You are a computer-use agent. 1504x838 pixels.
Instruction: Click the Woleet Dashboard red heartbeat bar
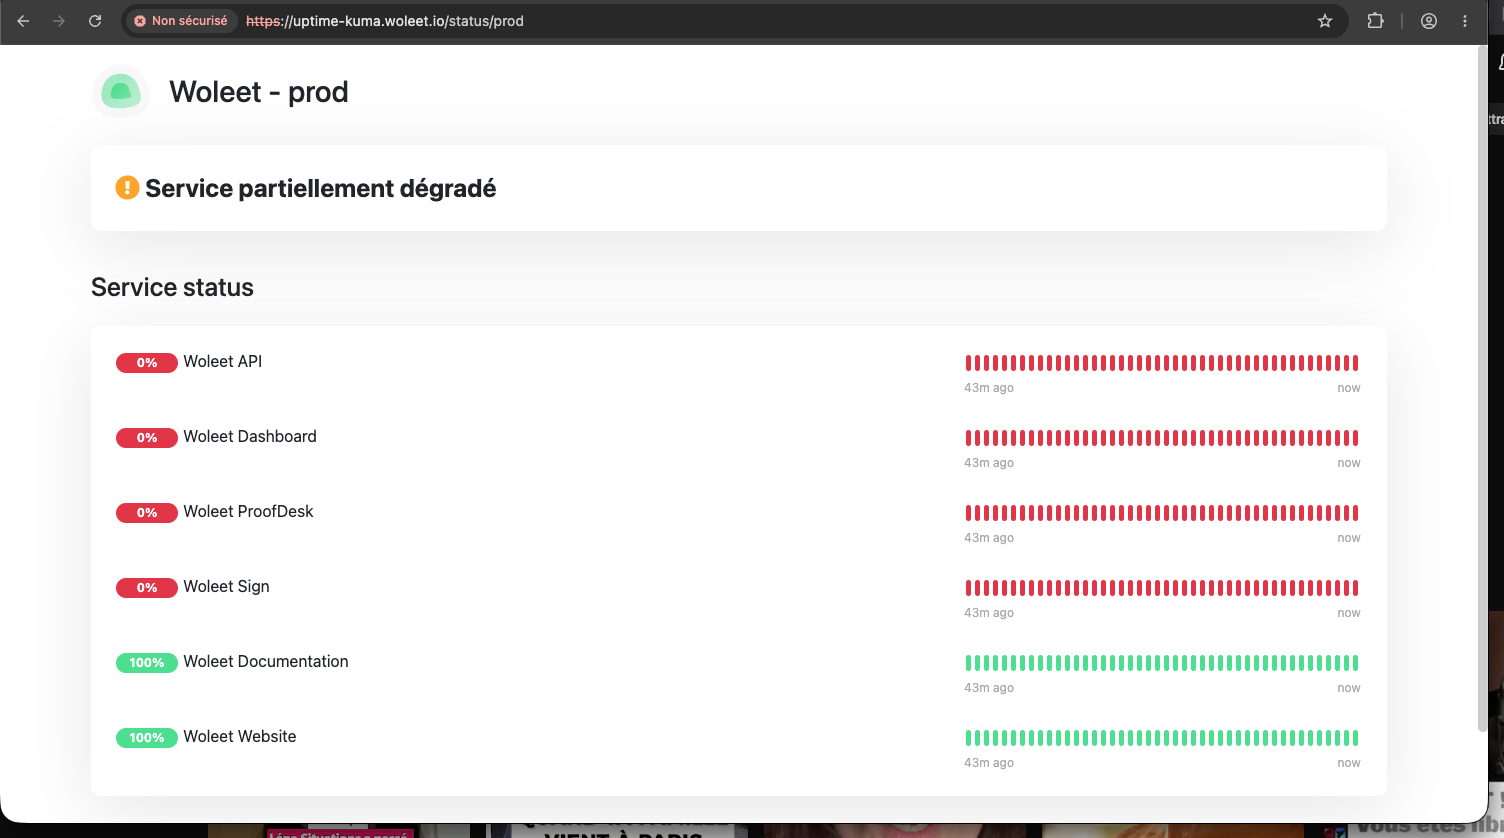pos(1162,438)
